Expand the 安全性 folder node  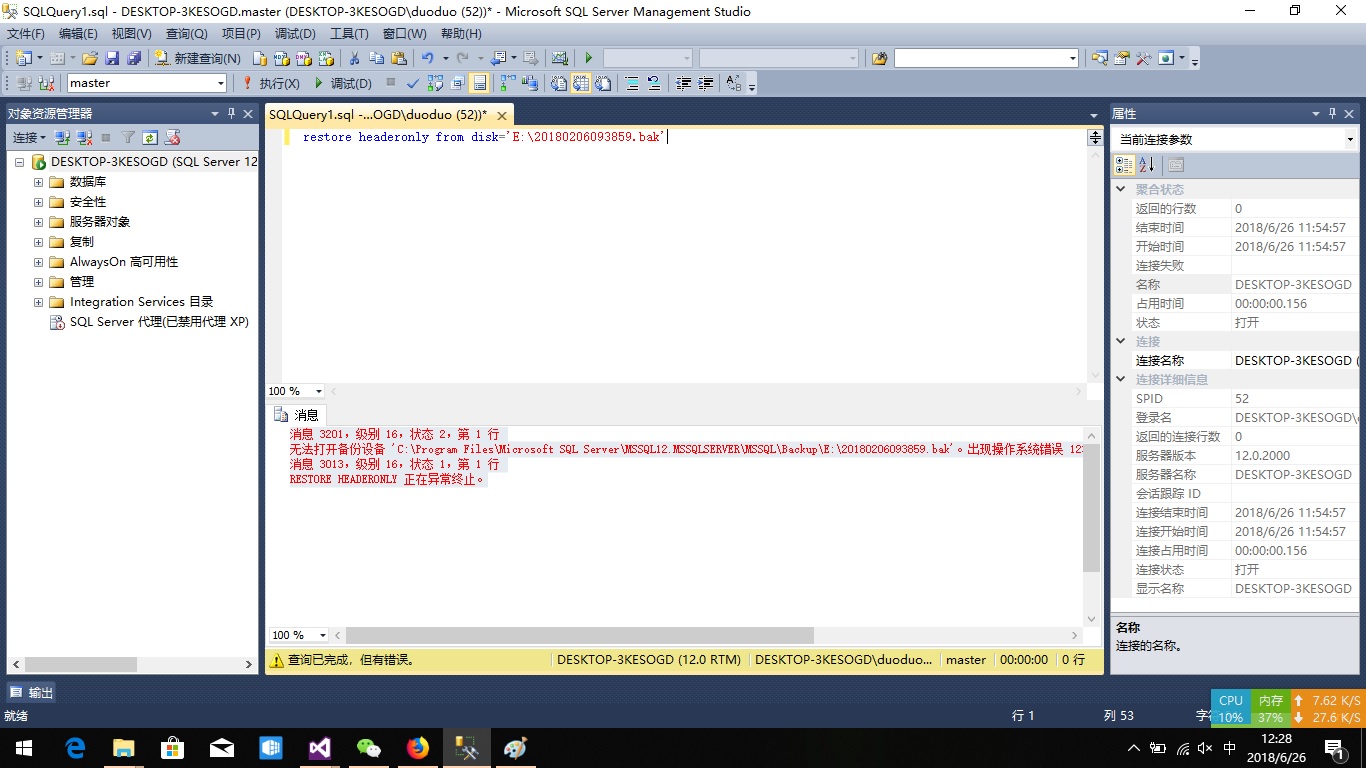[38, 202]
